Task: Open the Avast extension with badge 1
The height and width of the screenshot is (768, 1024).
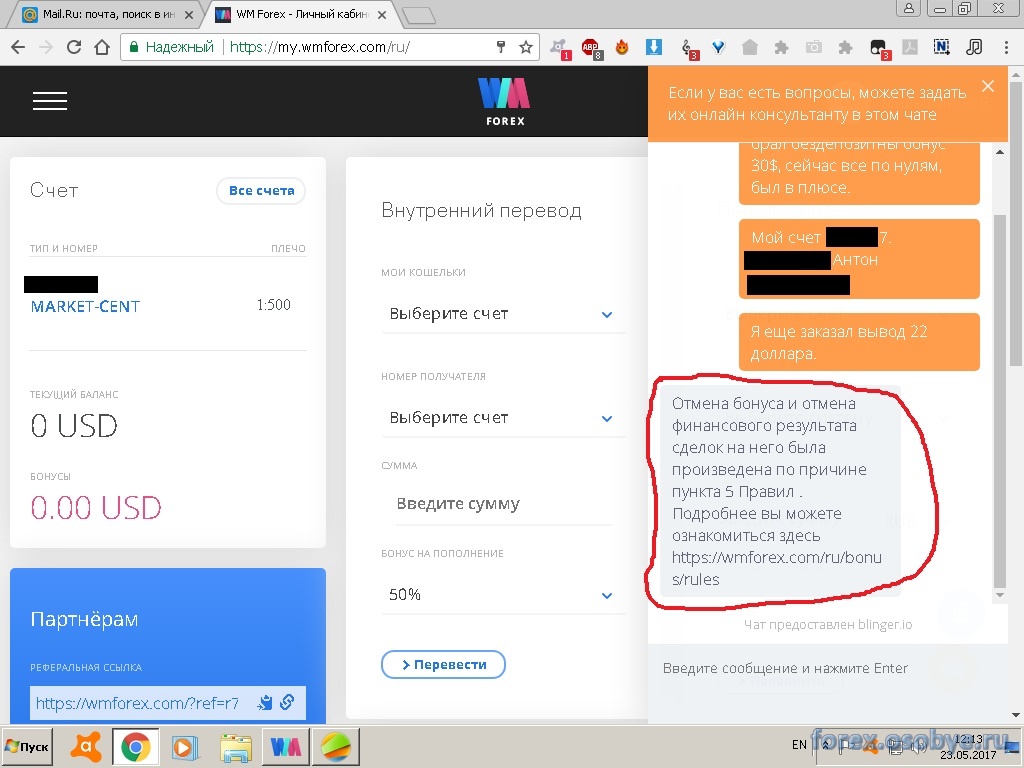Action: [x=560, y=48]
